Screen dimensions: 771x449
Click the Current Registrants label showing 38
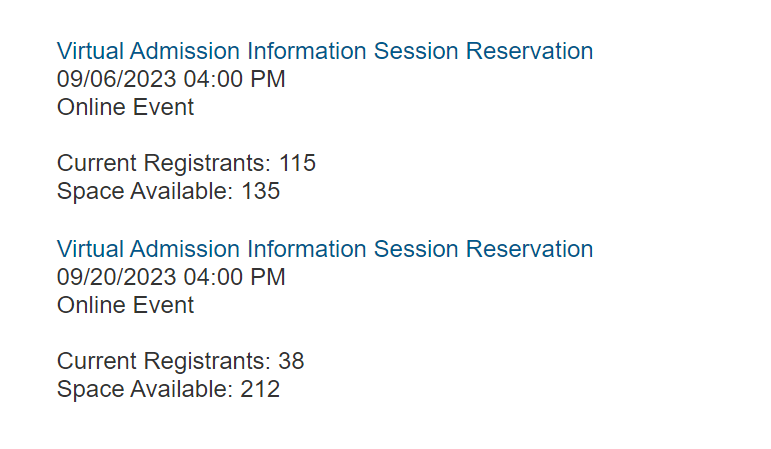[164, 362]
